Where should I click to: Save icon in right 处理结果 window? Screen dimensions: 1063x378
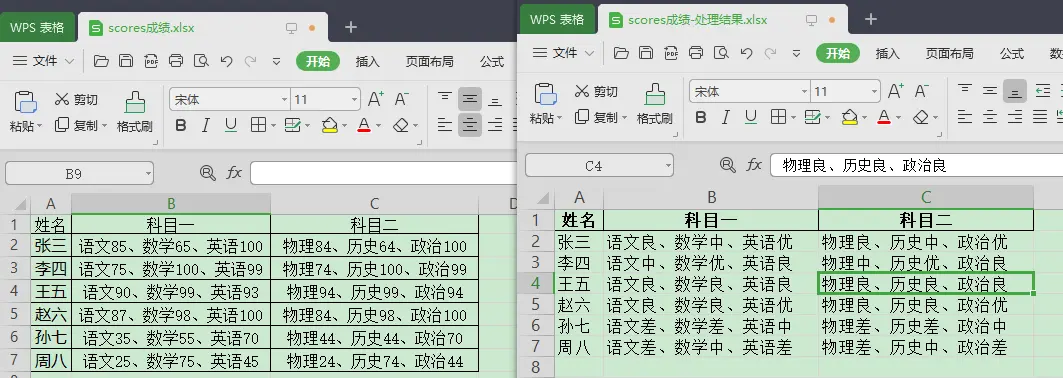[646, 53]
